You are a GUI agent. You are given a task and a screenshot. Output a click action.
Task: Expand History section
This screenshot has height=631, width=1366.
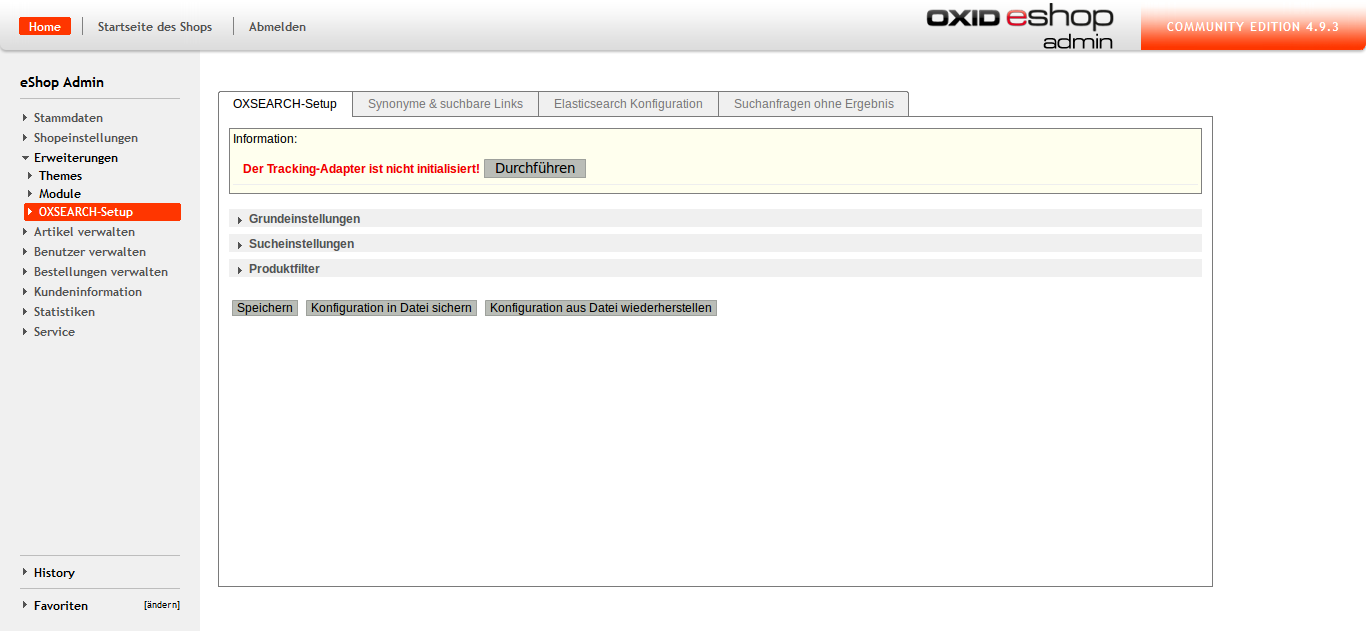(x=54, y=573)
